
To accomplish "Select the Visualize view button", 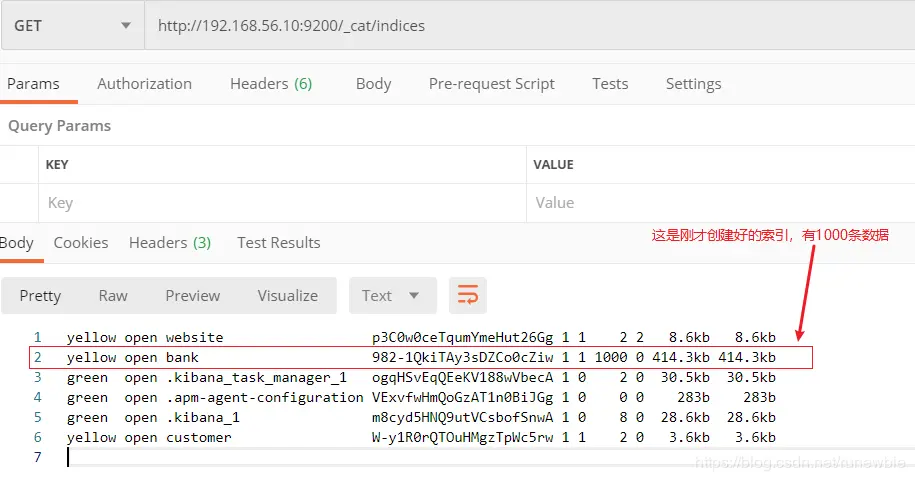I will [288, 296].
